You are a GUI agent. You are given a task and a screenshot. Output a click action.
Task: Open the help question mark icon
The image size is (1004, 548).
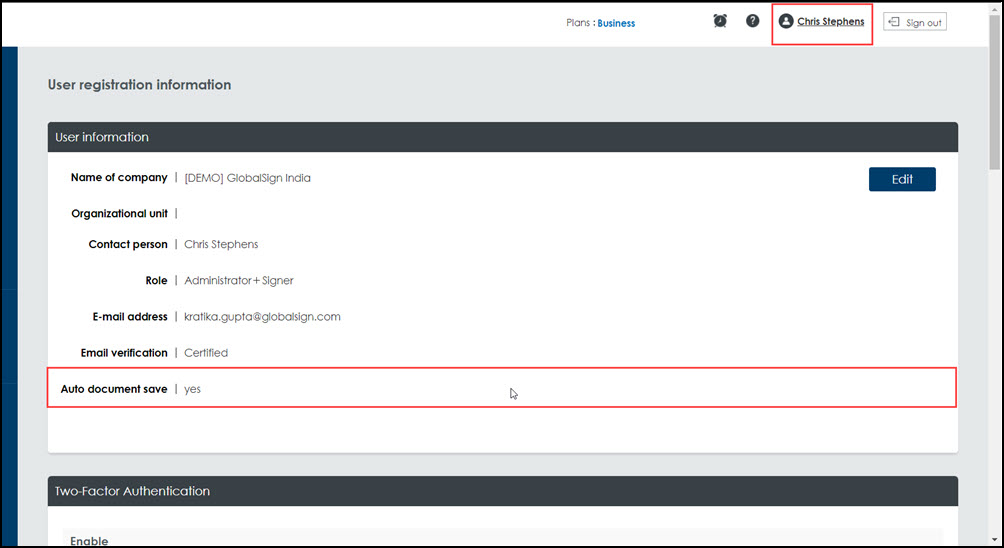(753, 21)
